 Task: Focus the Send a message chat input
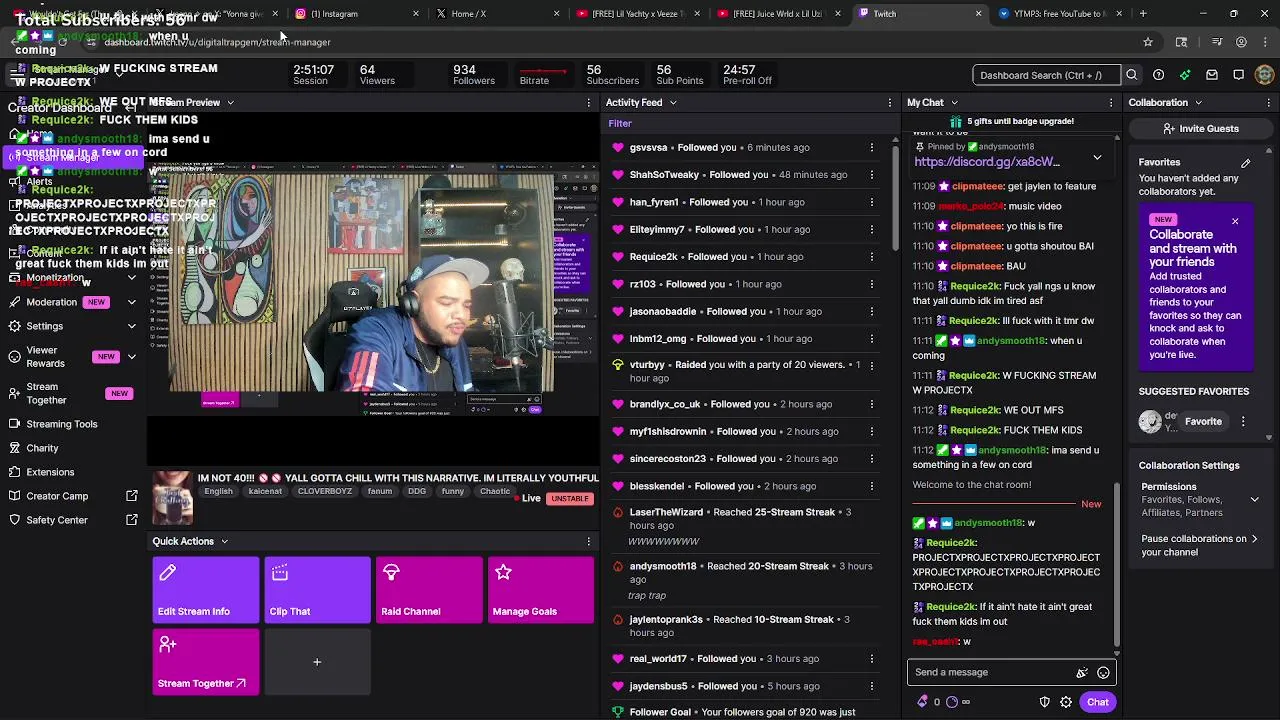coord(990,673)
